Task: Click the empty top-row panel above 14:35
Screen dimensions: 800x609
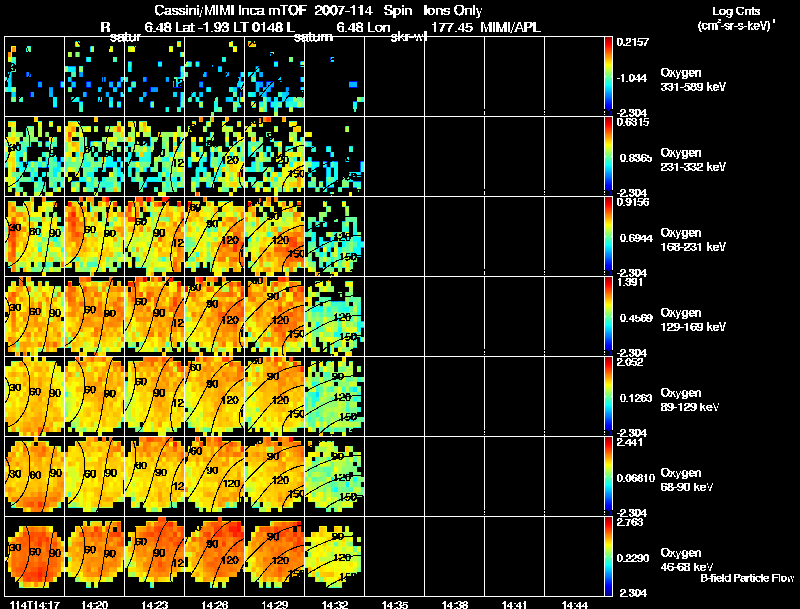Action: click(394, 77)
